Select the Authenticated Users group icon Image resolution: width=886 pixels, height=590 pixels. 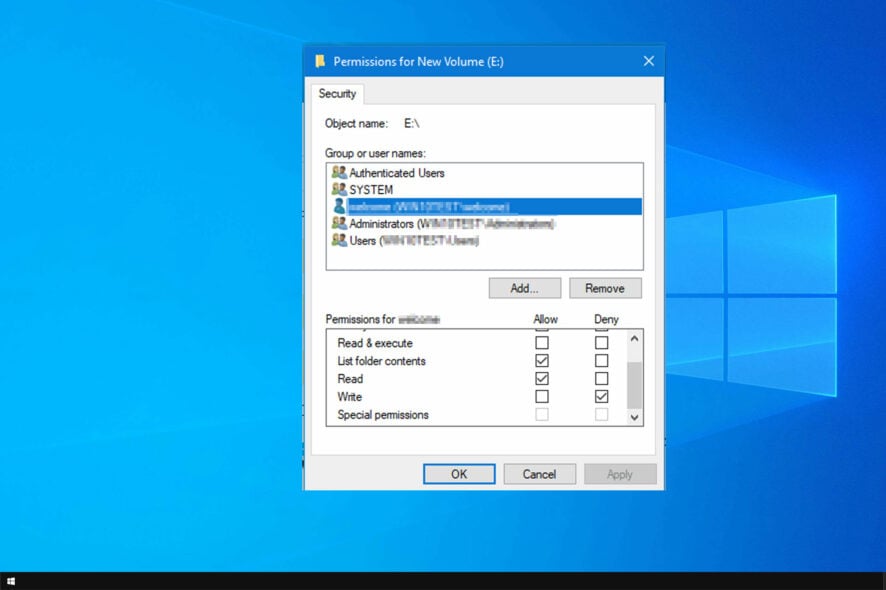pos(338,172)
